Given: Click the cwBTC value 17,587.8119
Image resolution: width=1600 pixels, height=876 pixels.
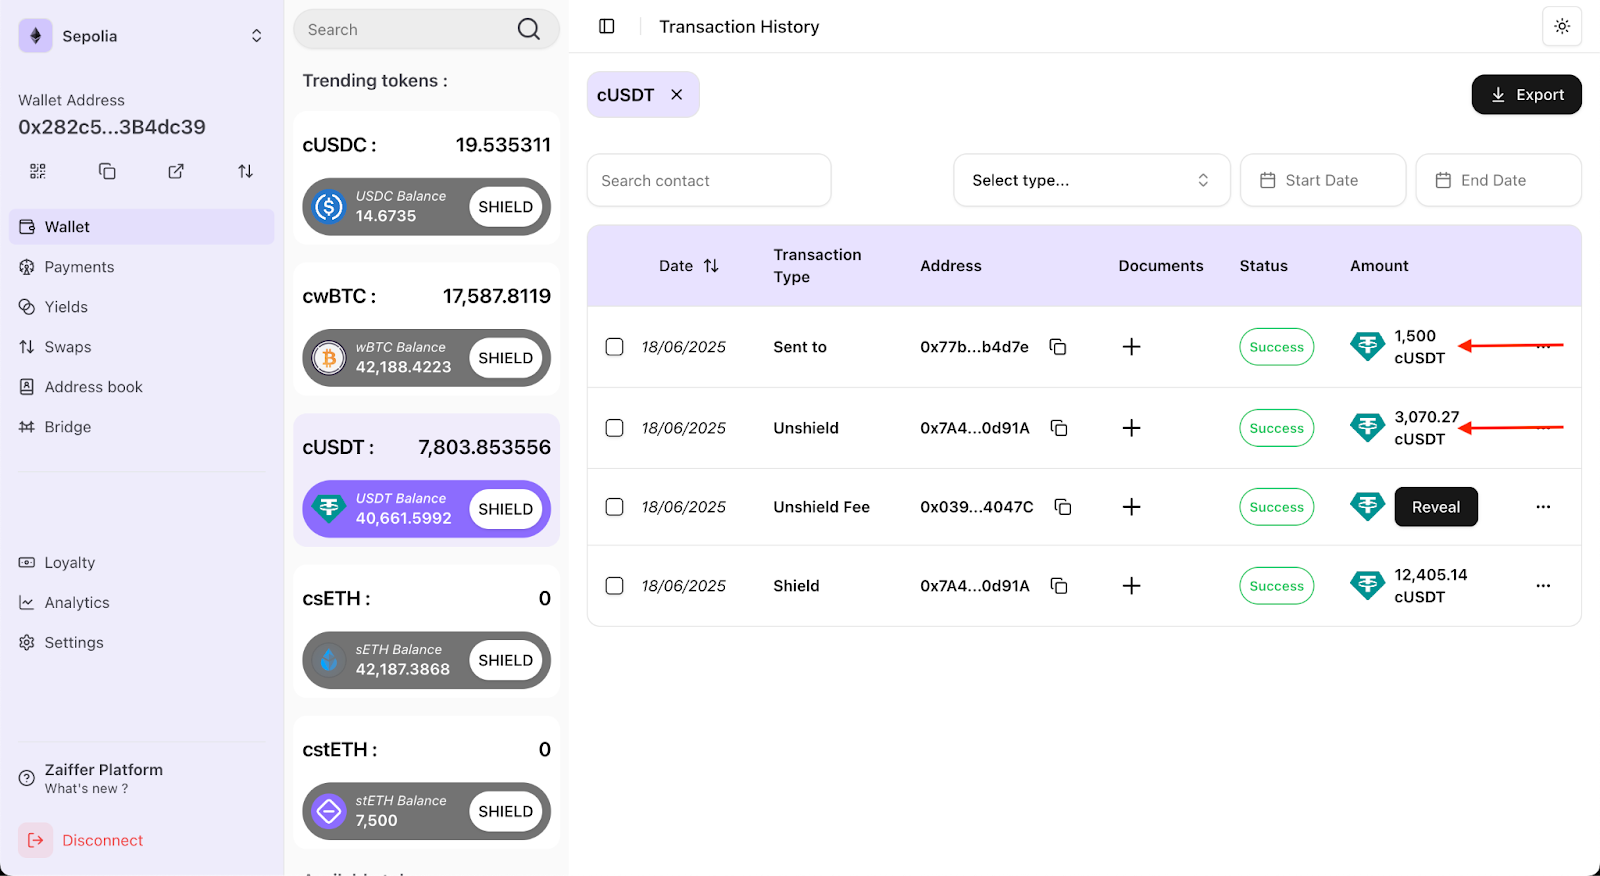Looking at the screenshot, I should click(x=497, y=296).
